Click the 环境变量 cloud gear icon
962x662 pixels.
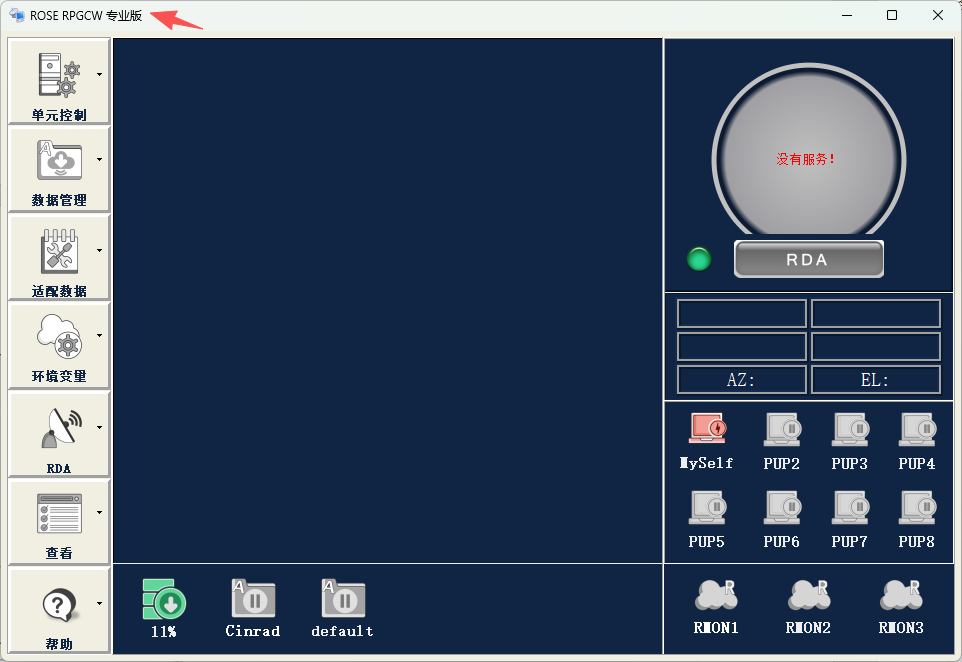(58, 336)
